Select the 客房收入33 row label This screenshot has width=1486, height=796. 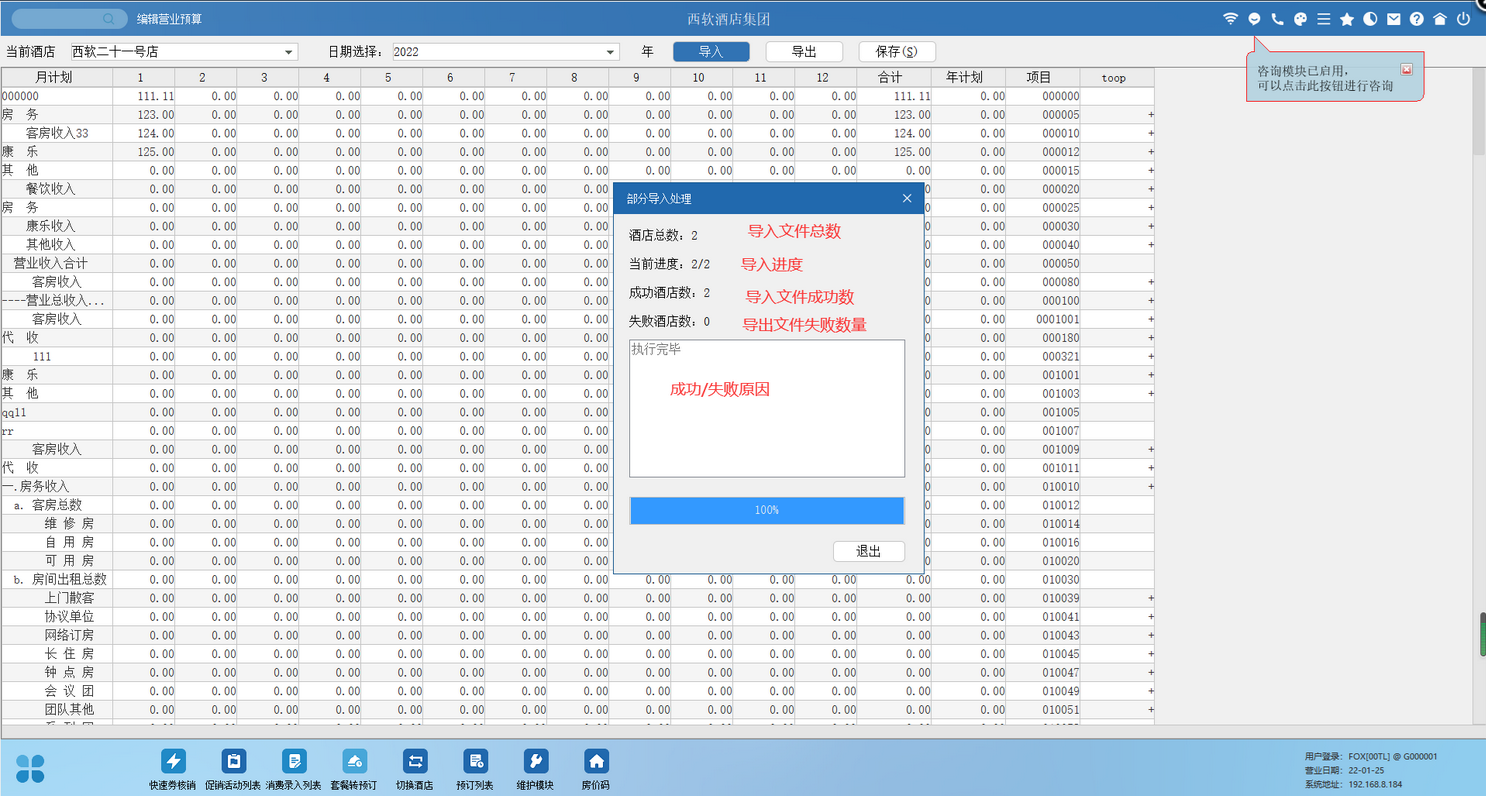click(57, 133)
